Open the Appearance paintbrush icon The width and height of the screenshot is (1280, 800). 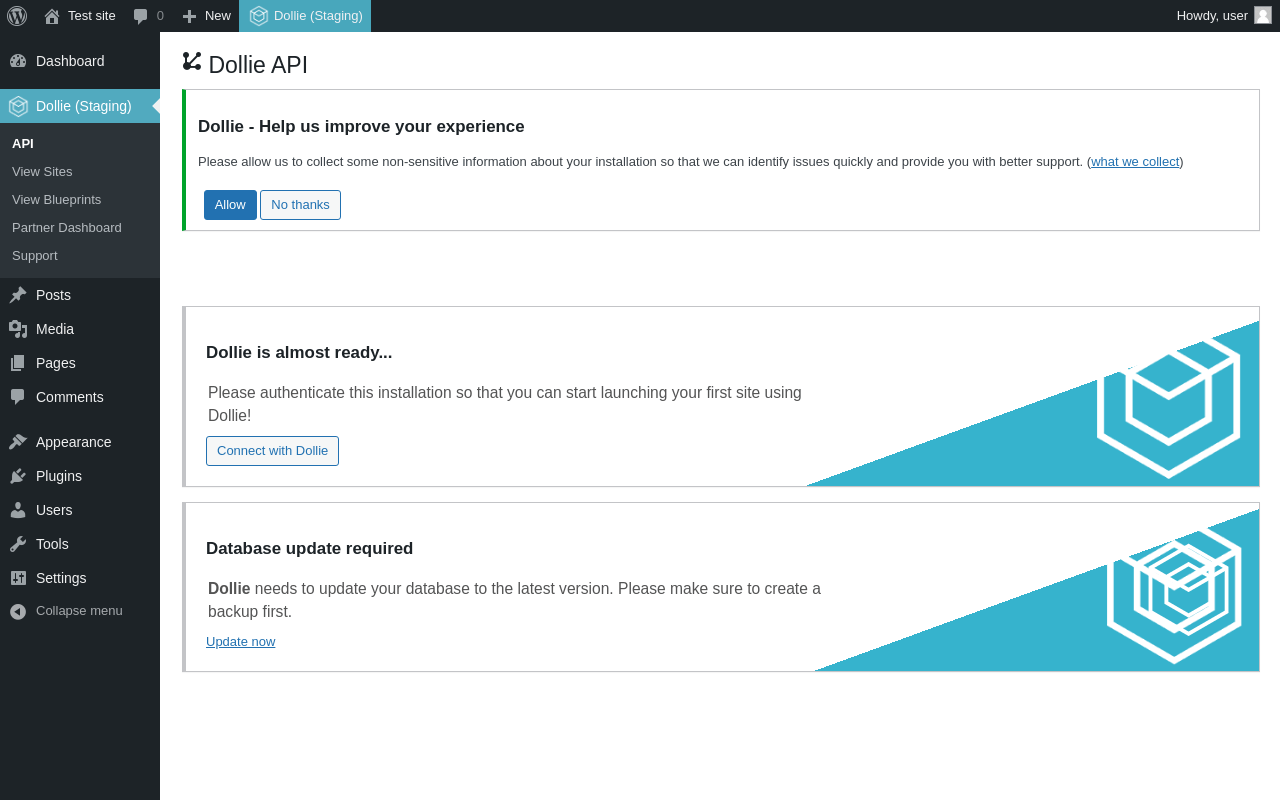pyautogui.click(x=18, y=442)
